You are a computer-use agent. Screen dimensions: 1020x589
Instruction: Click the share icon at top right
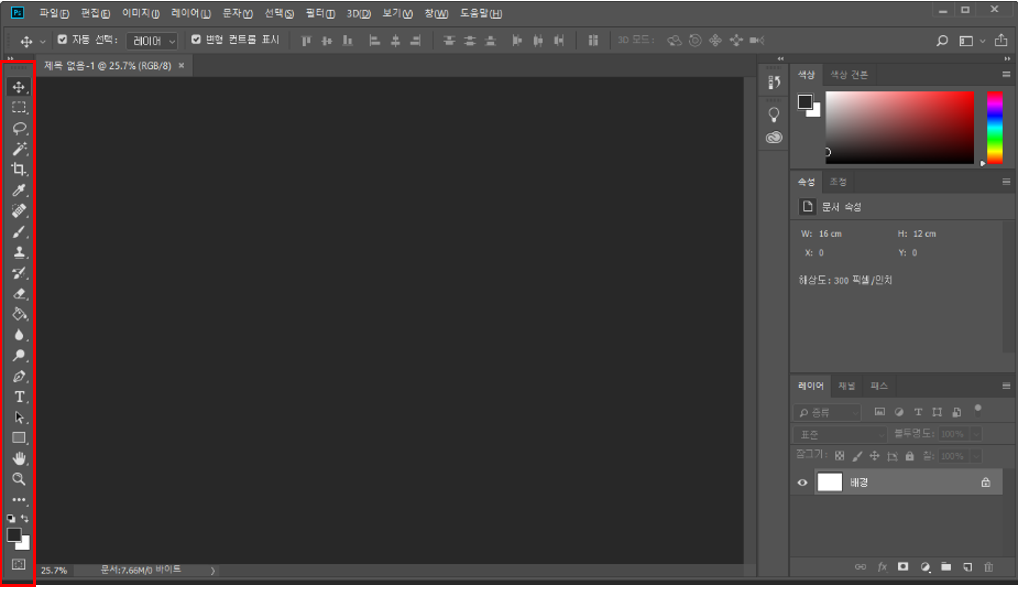coord(1001,40)
